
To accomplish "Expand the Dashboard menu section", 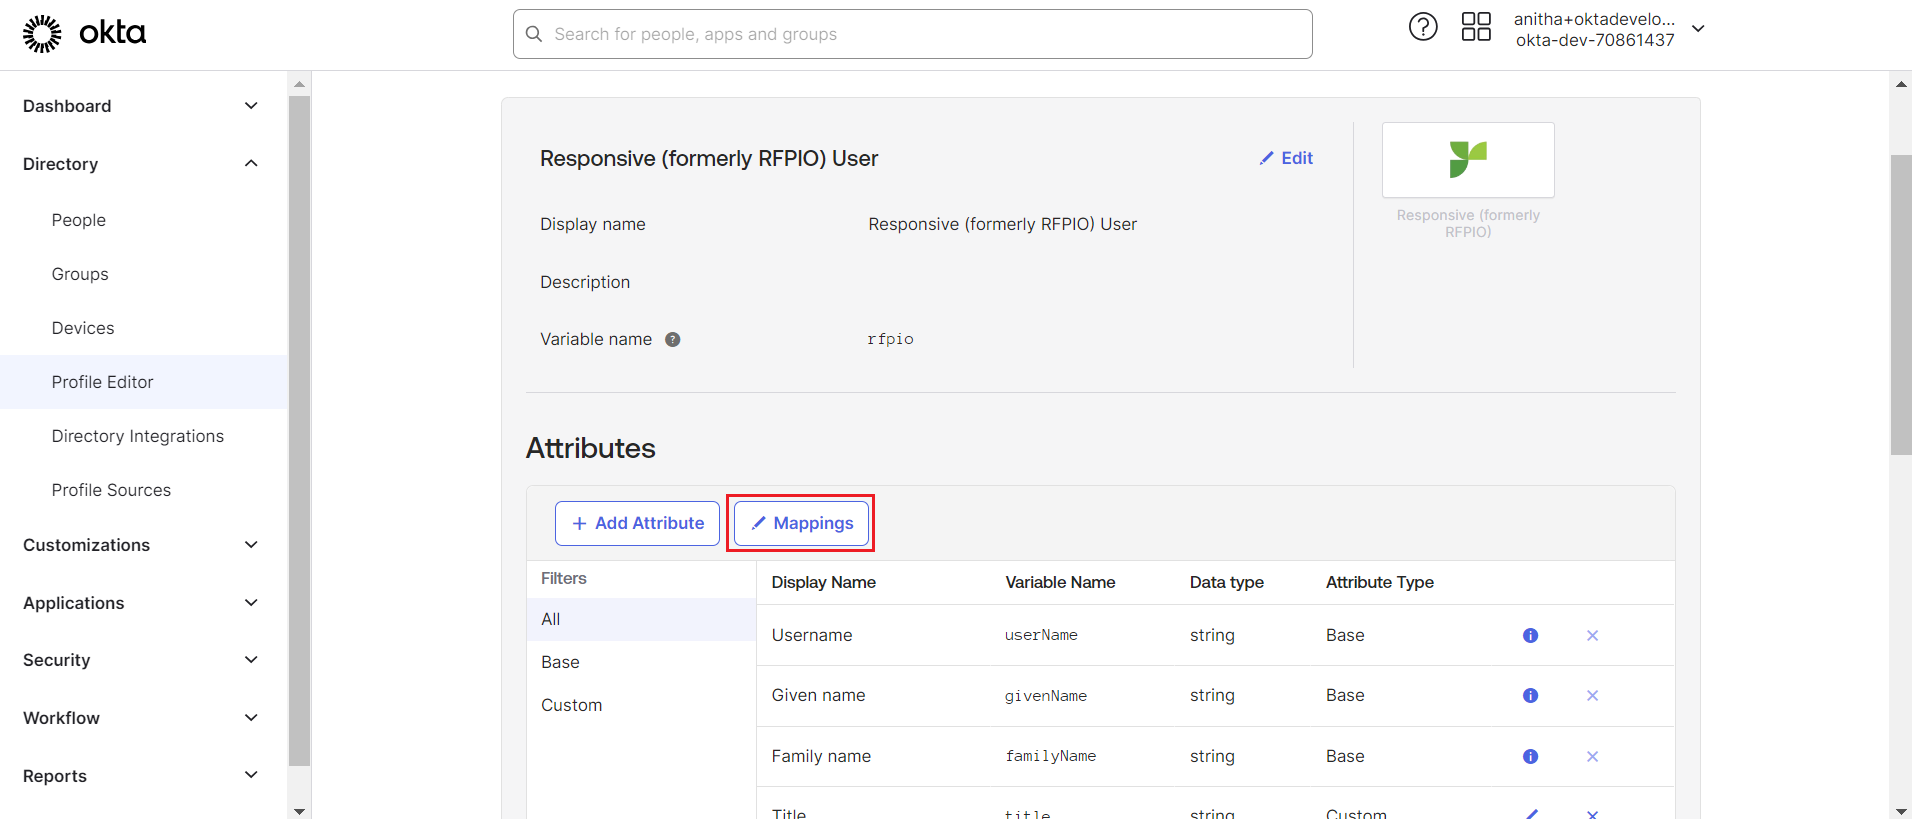I will tap(251, 106).
